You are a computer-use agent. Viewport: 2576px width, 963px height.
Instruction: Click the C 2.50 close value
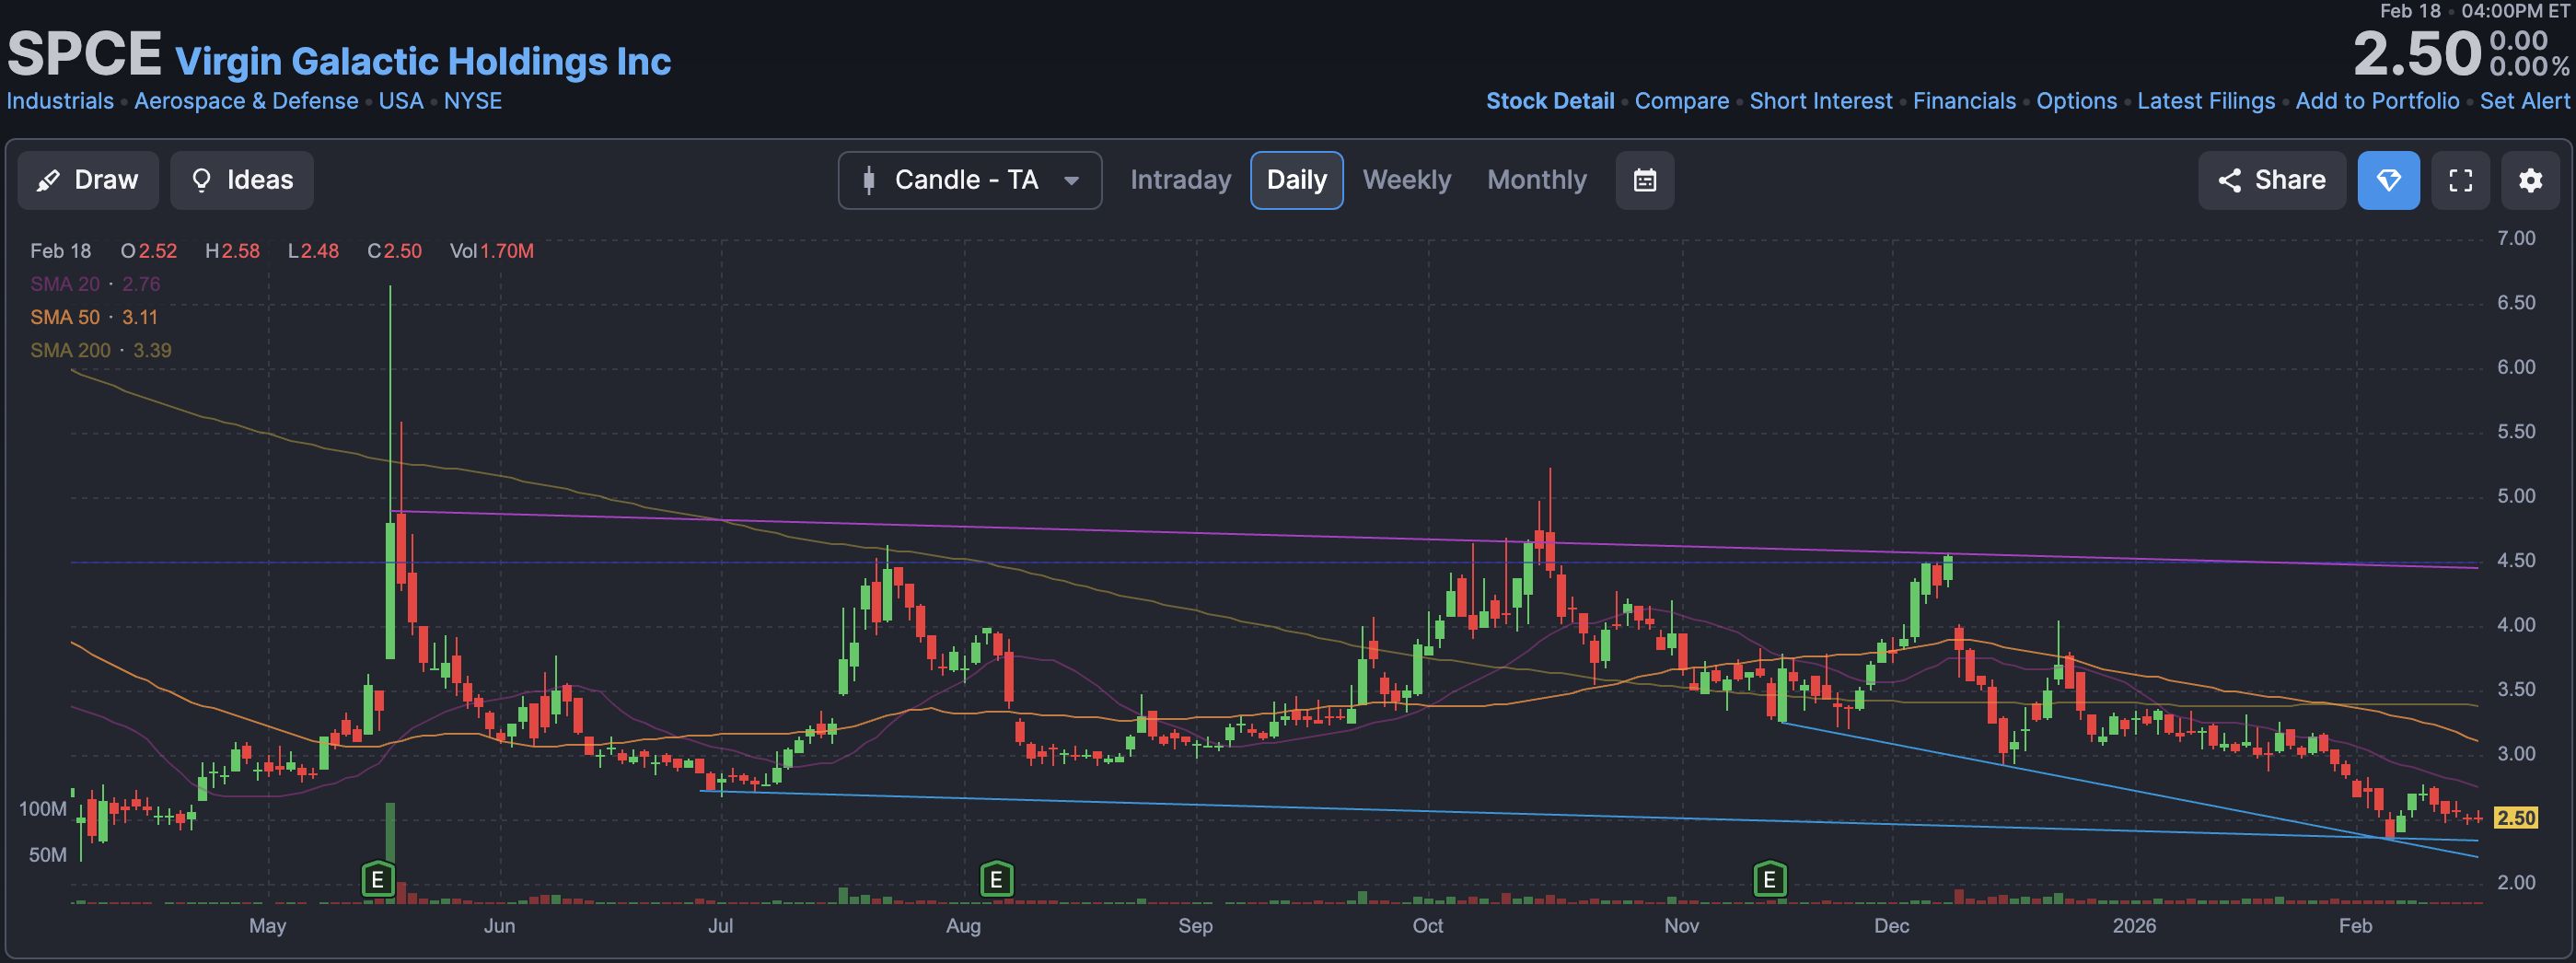[x=394, y=251]
